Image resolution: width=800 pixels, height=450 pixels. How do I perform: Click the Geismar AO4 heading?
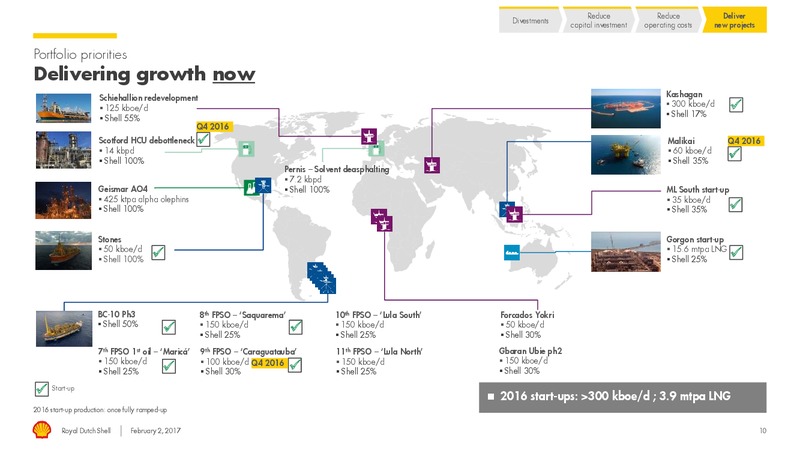tap(123, 188)
